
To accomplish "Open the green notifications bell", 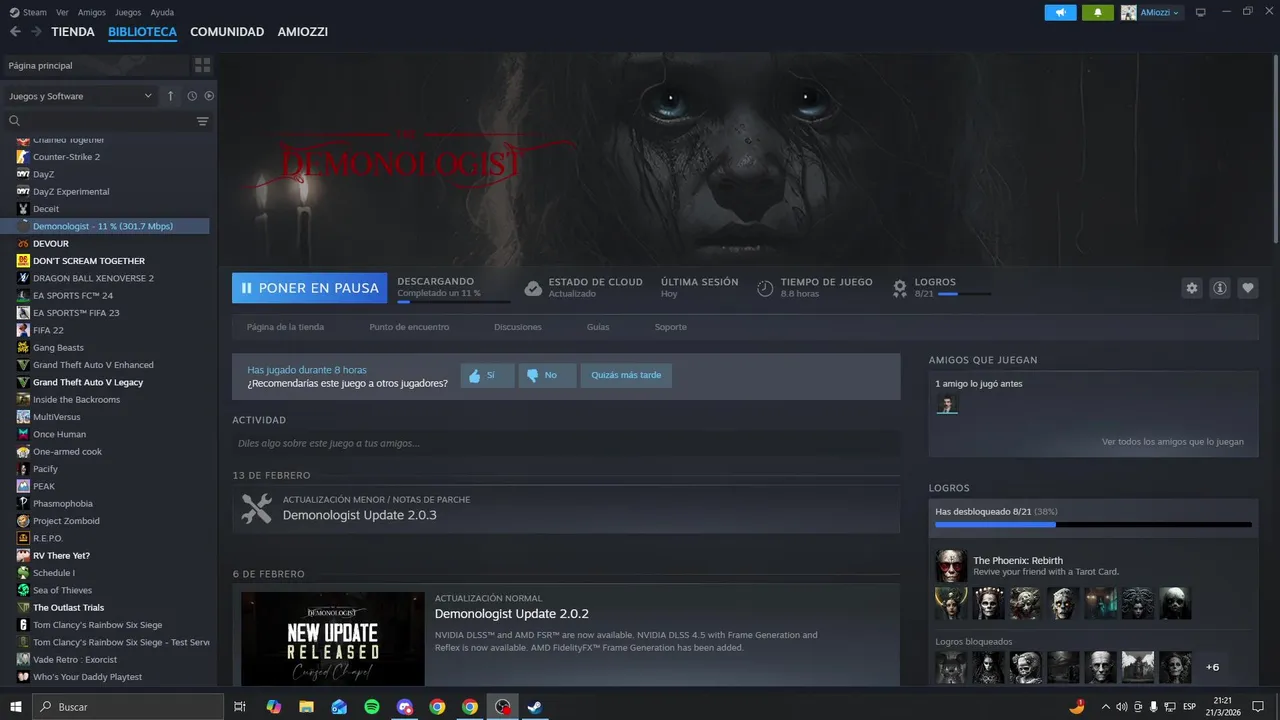I will (x=1098, y=12).
